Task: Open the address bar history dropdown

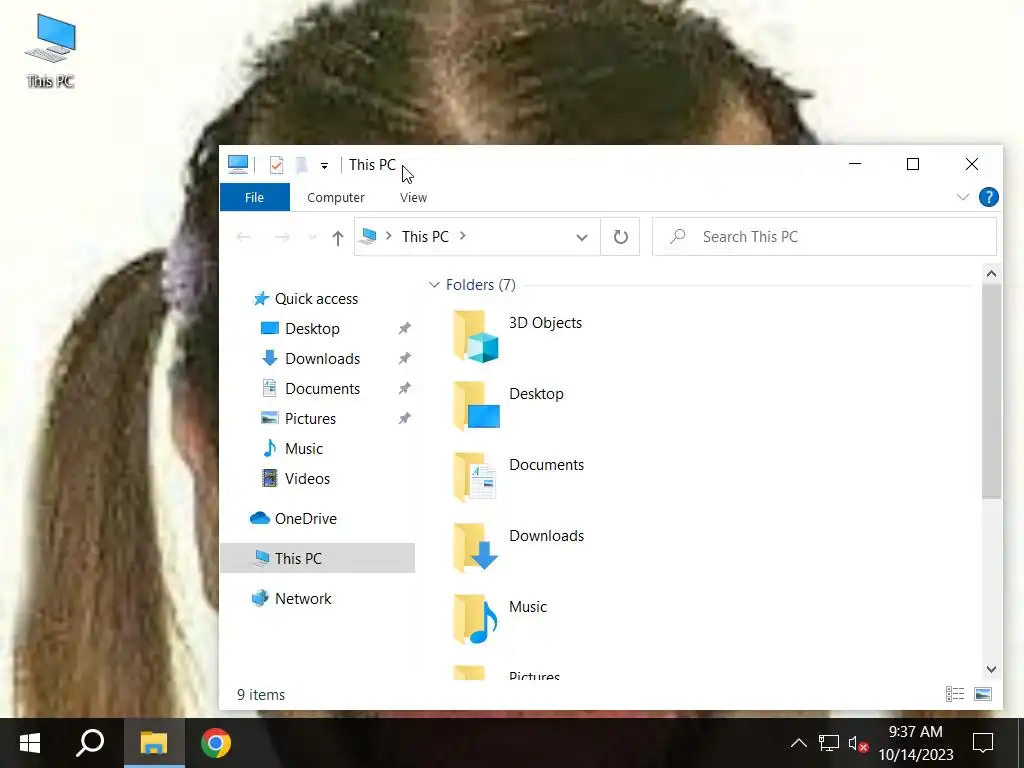Action: pos(581,237)
